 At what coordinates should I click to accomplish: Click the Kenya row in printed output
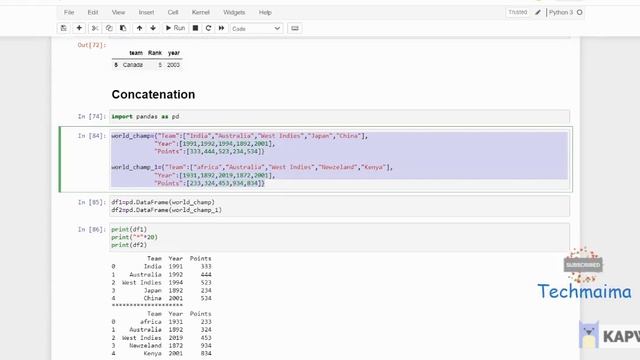[162, 353]
